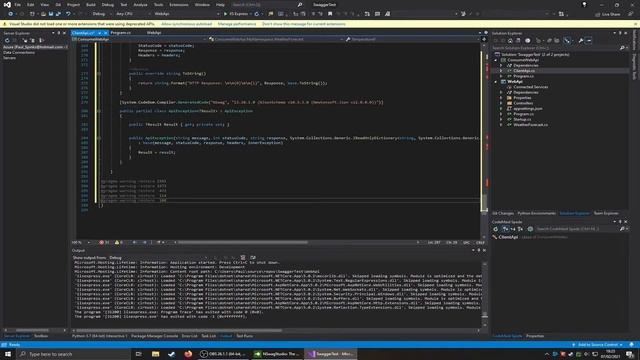The width and height of the screenshot is (640, 360).
Task: Open the Debug configuration dropdown
Action: 101,14
